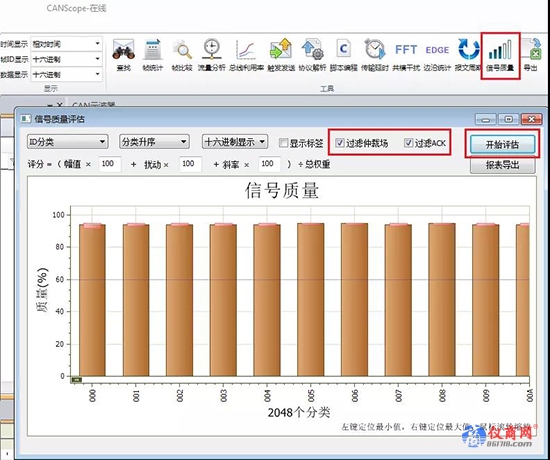Open the 帧统计 frame statistics tool

(x=153, y=54)
